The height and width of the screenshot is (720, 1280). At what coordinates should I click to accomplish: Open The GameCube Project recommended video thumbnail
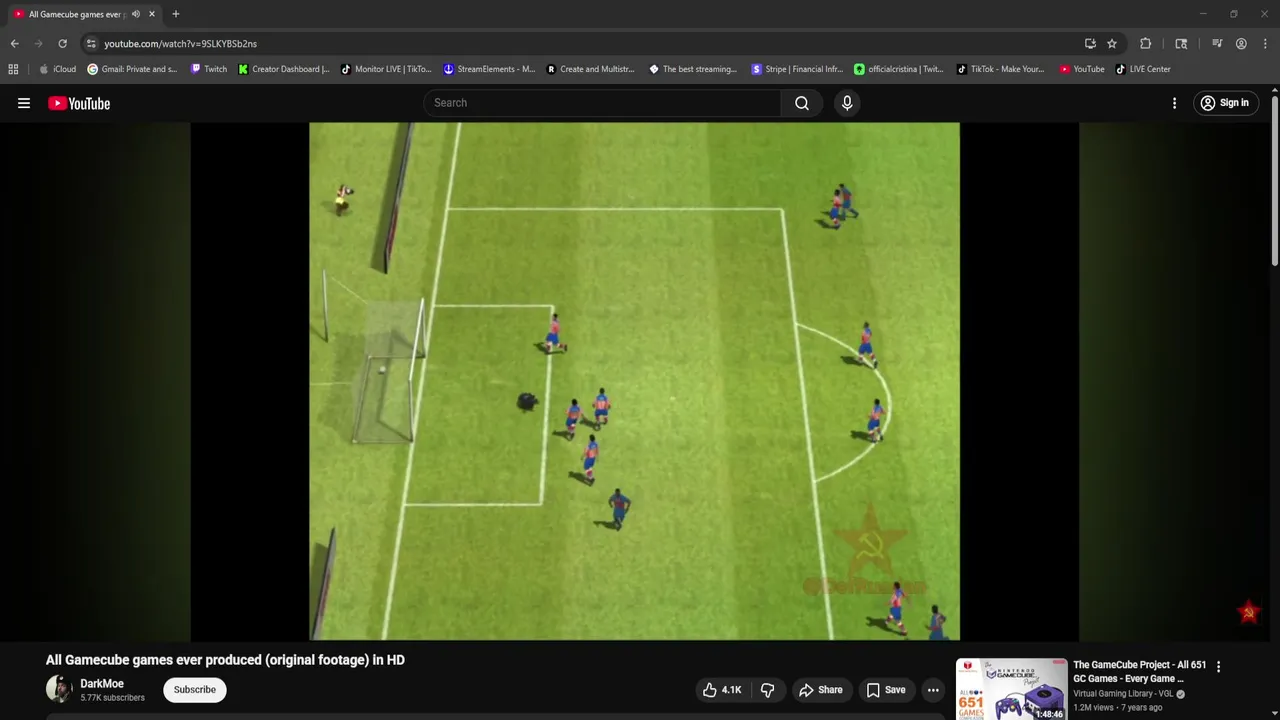coord(1011,689)
